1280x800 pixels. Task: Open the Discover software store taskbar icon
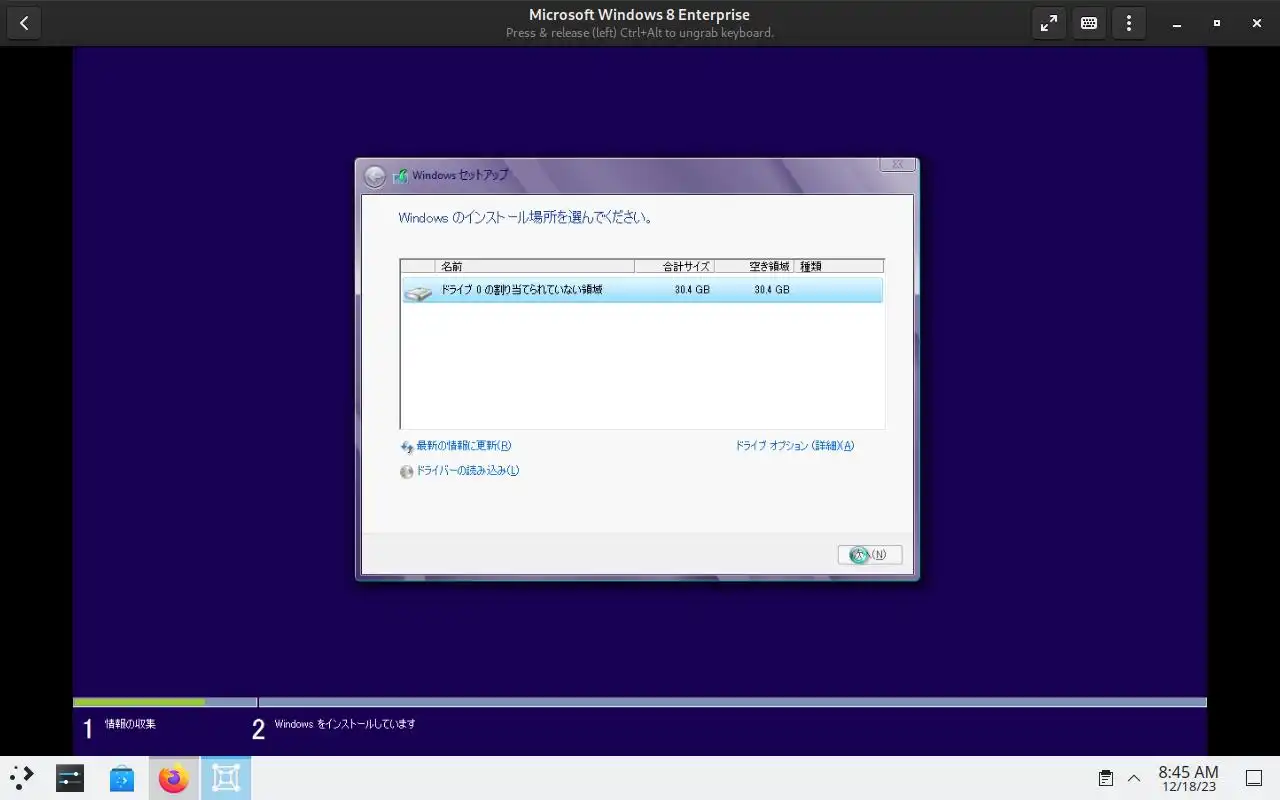point(122,778)
